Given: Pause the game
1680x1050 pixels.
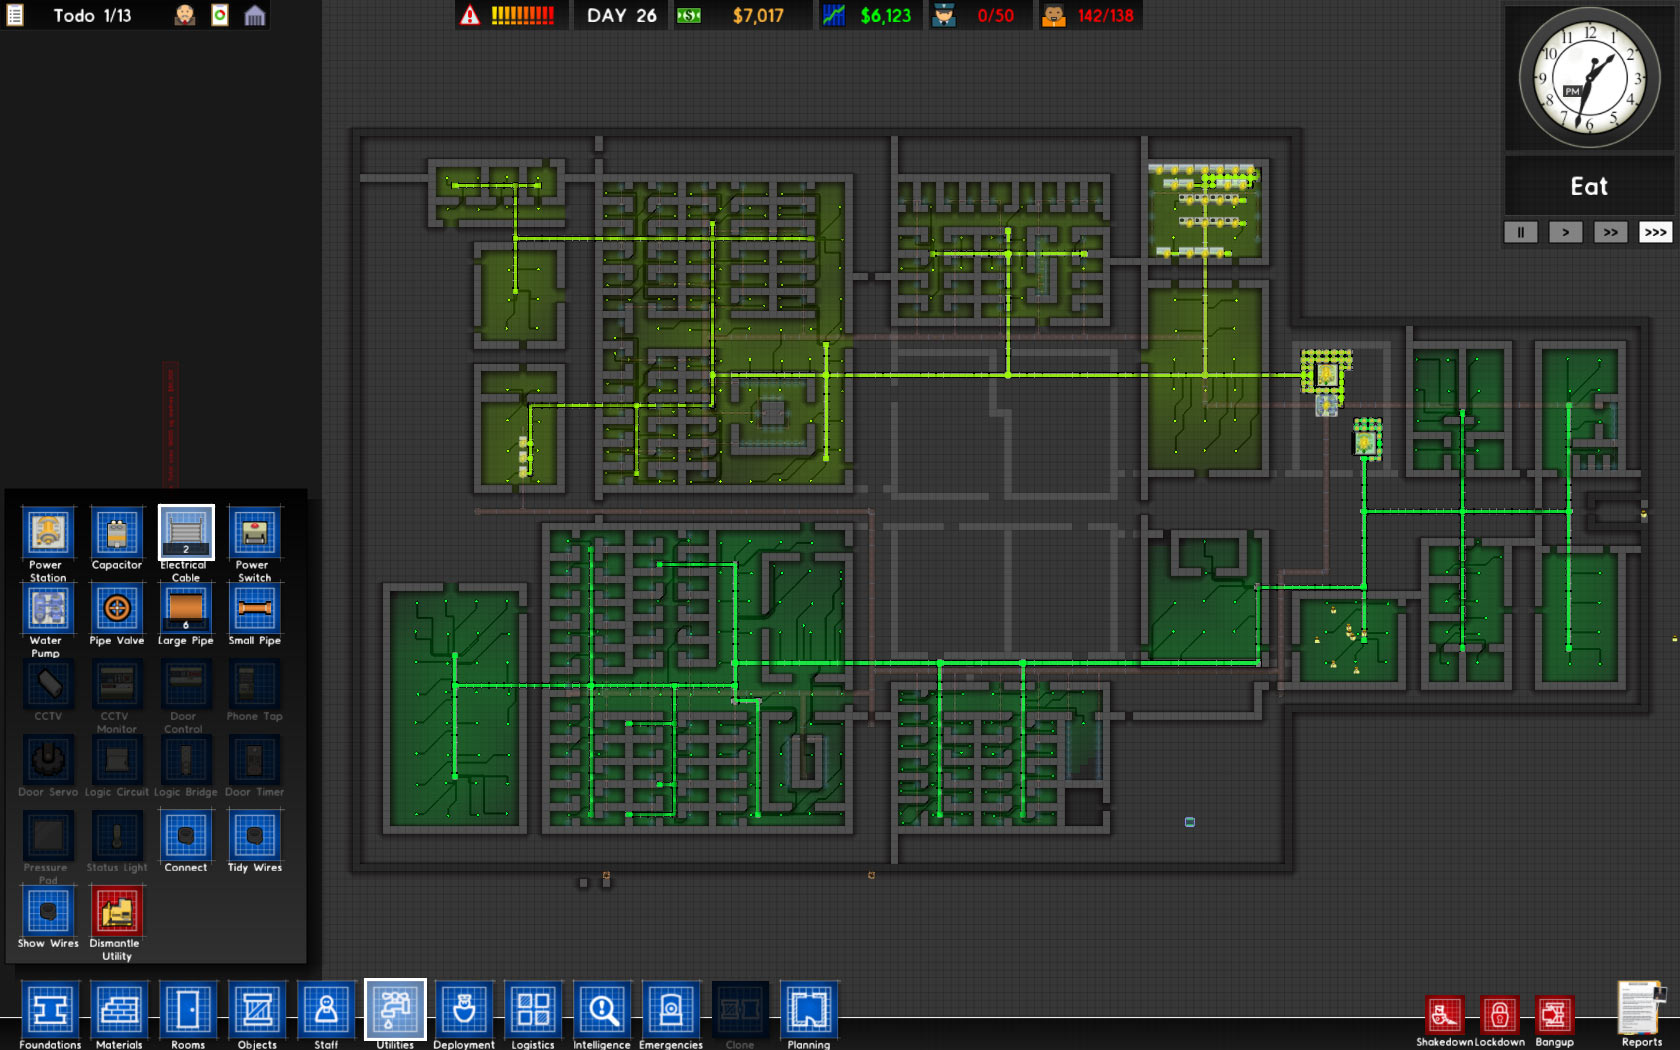Looking at the screenshot, I should click(1521, 232).
